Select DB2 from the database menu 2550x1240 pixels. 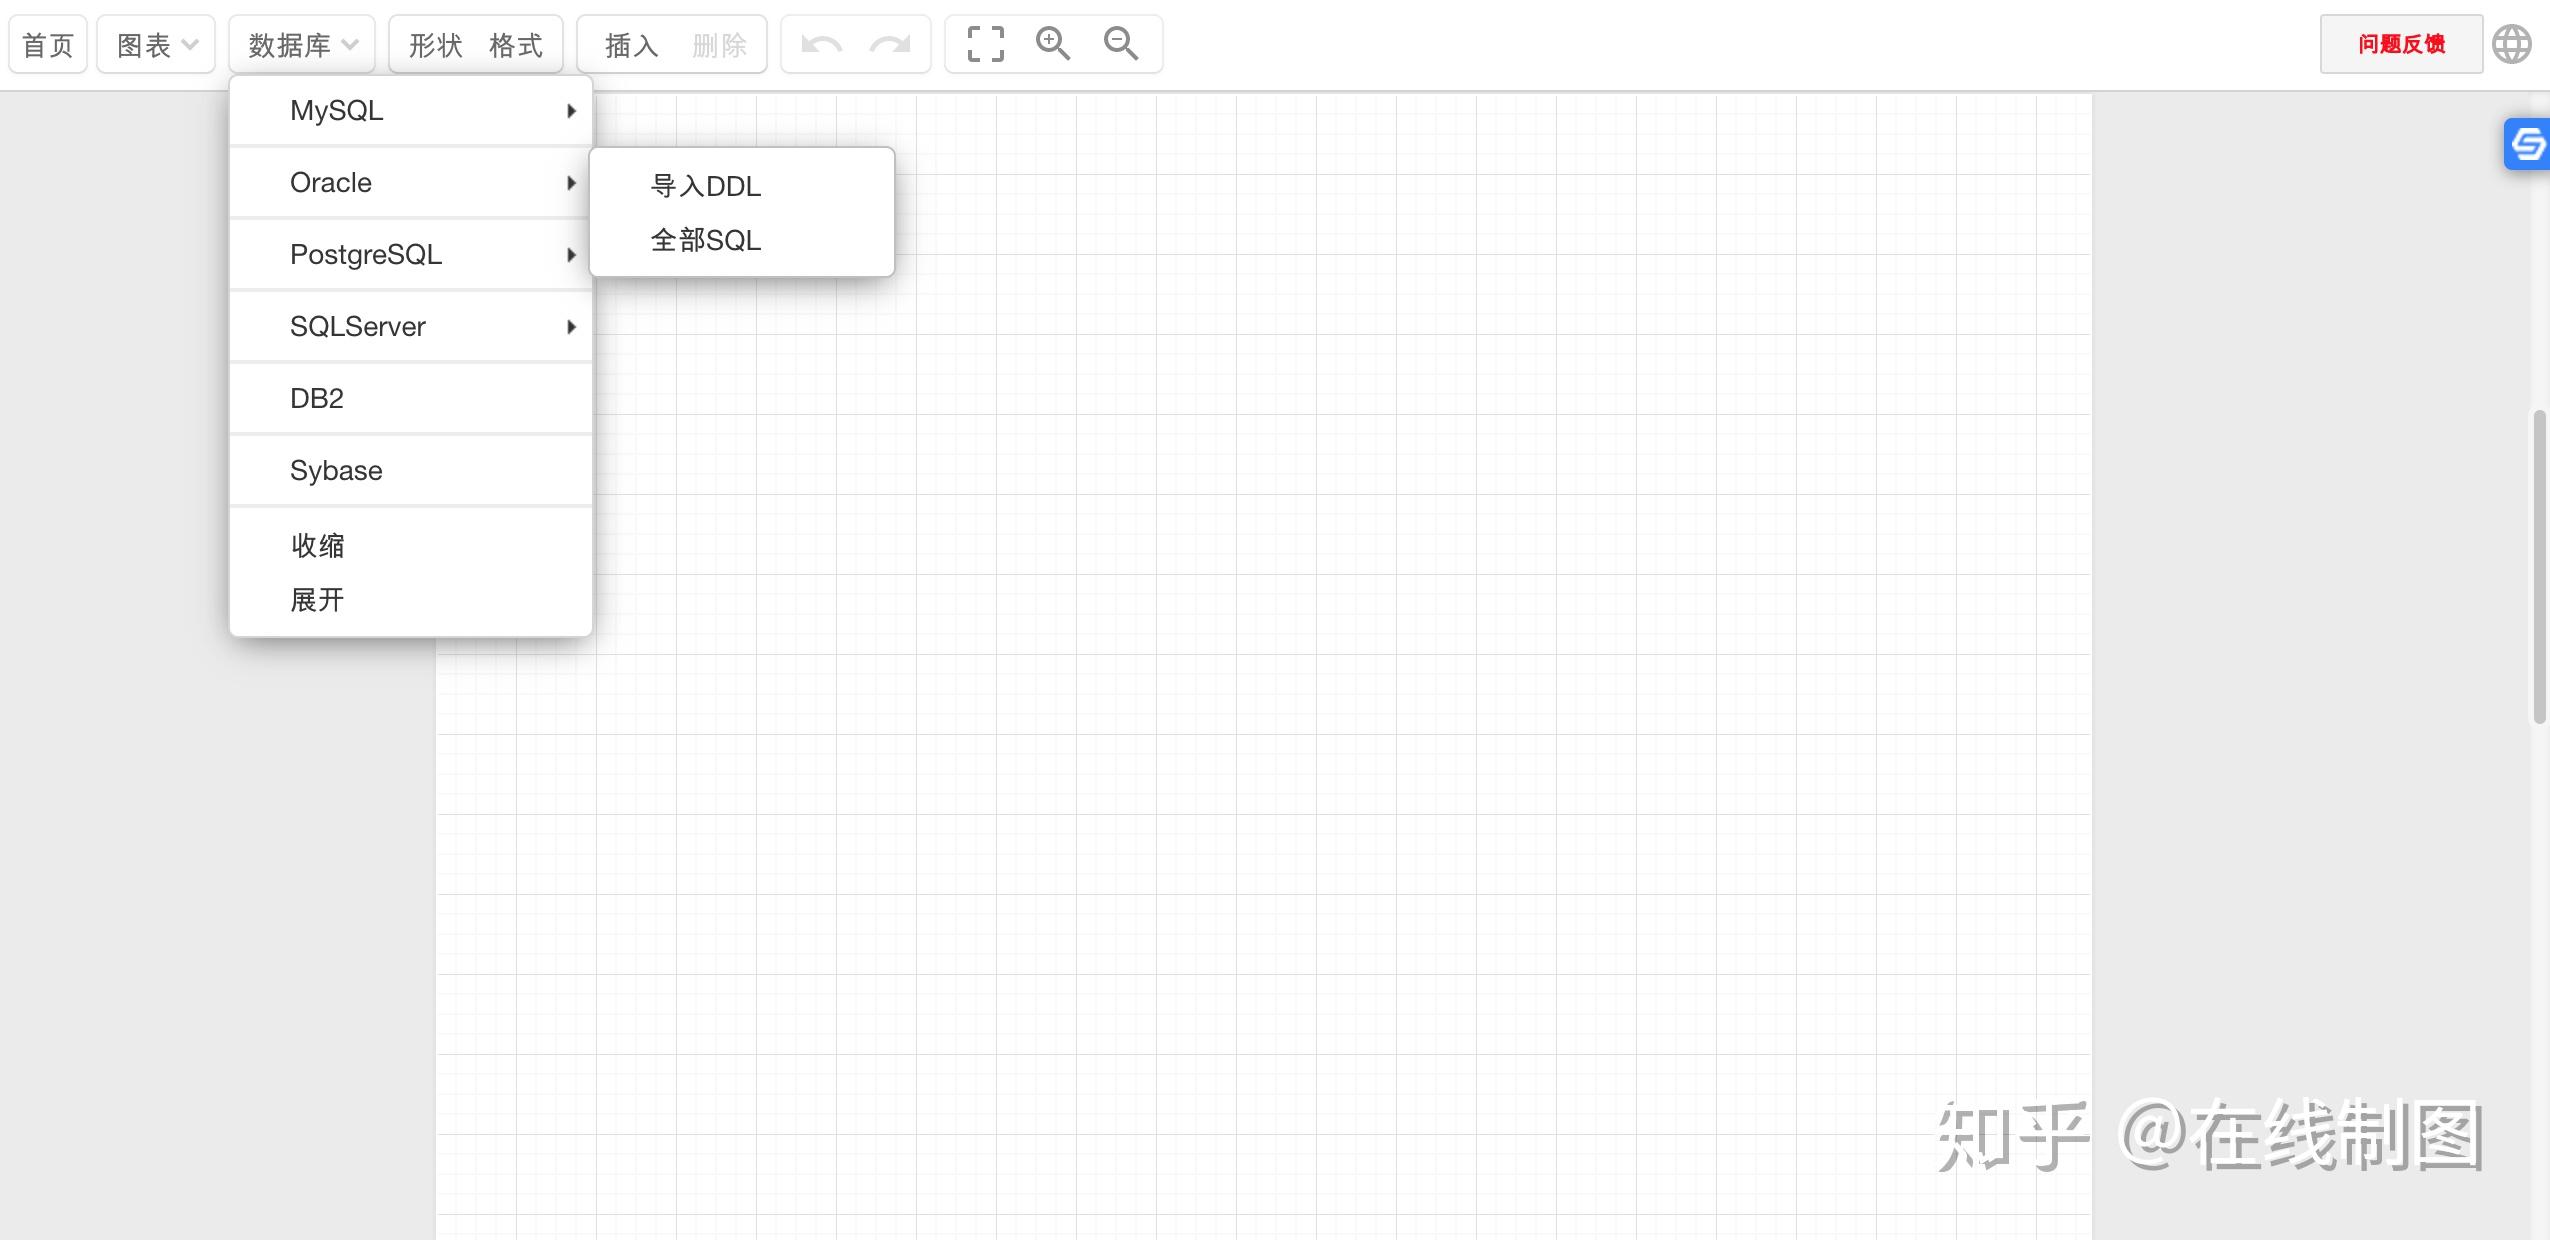click(316, 398)
